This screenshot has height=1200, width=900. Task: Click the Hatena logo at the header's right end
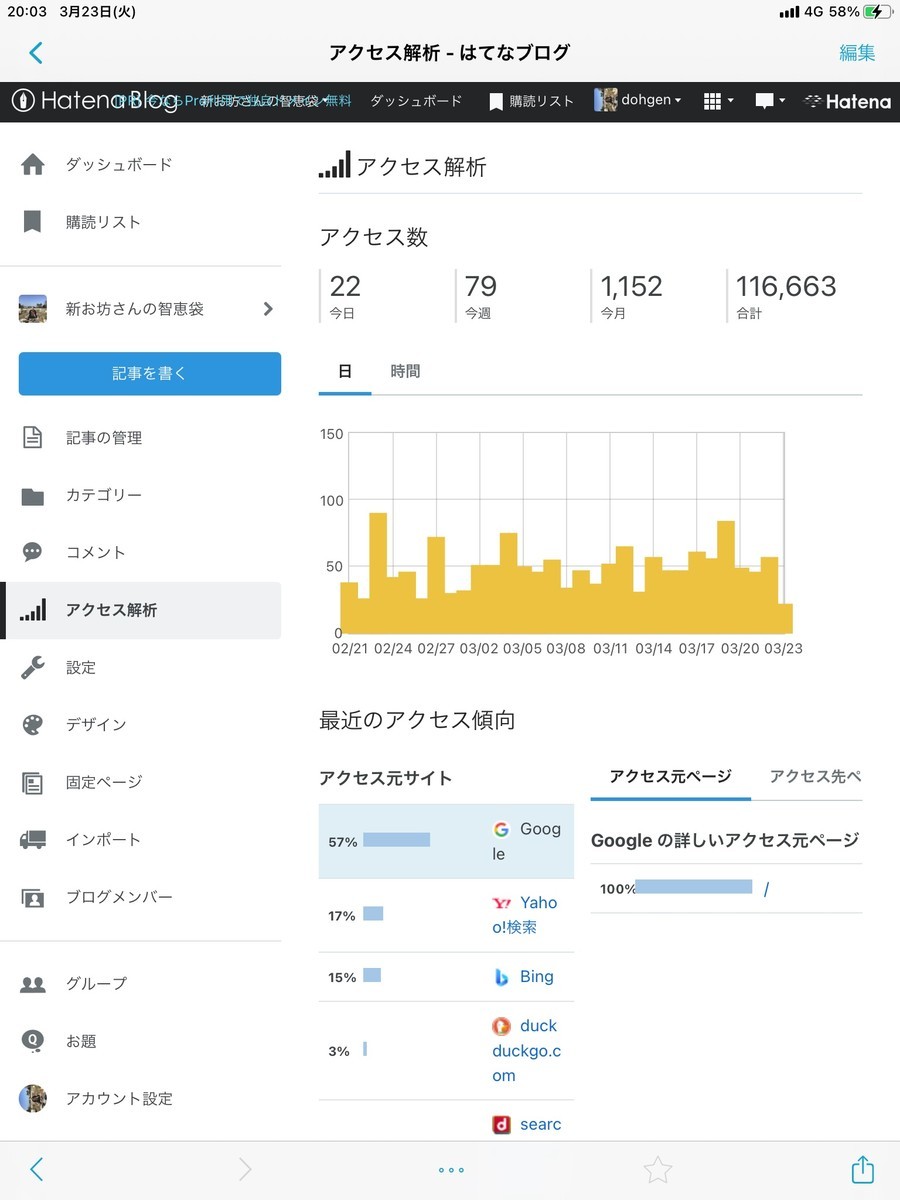[x=847, y=101]
